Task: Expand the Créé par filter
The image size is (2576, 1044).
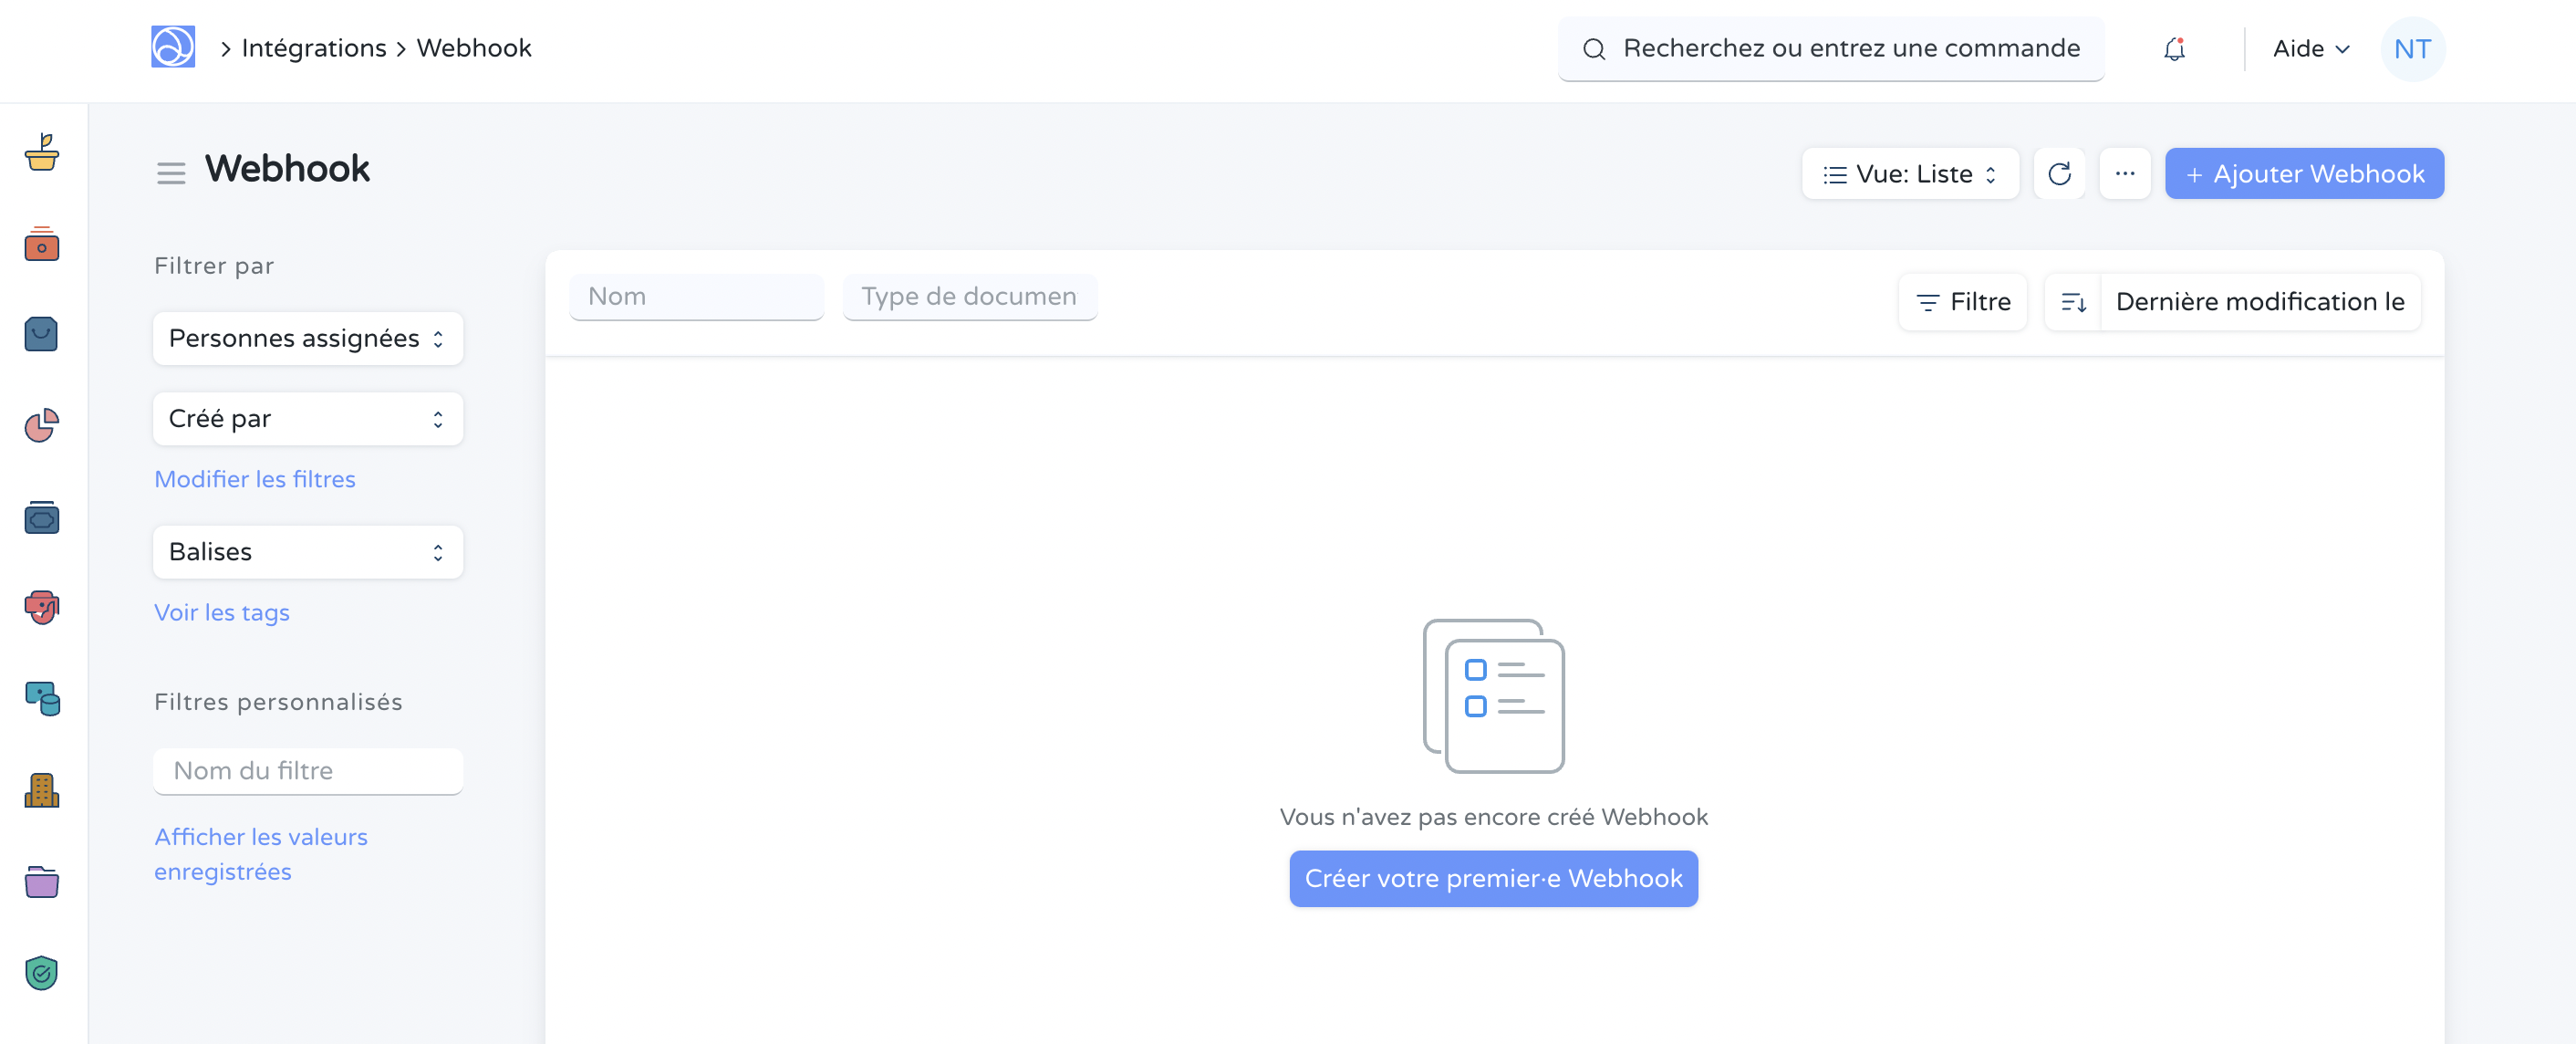Action: coord(307,418)
